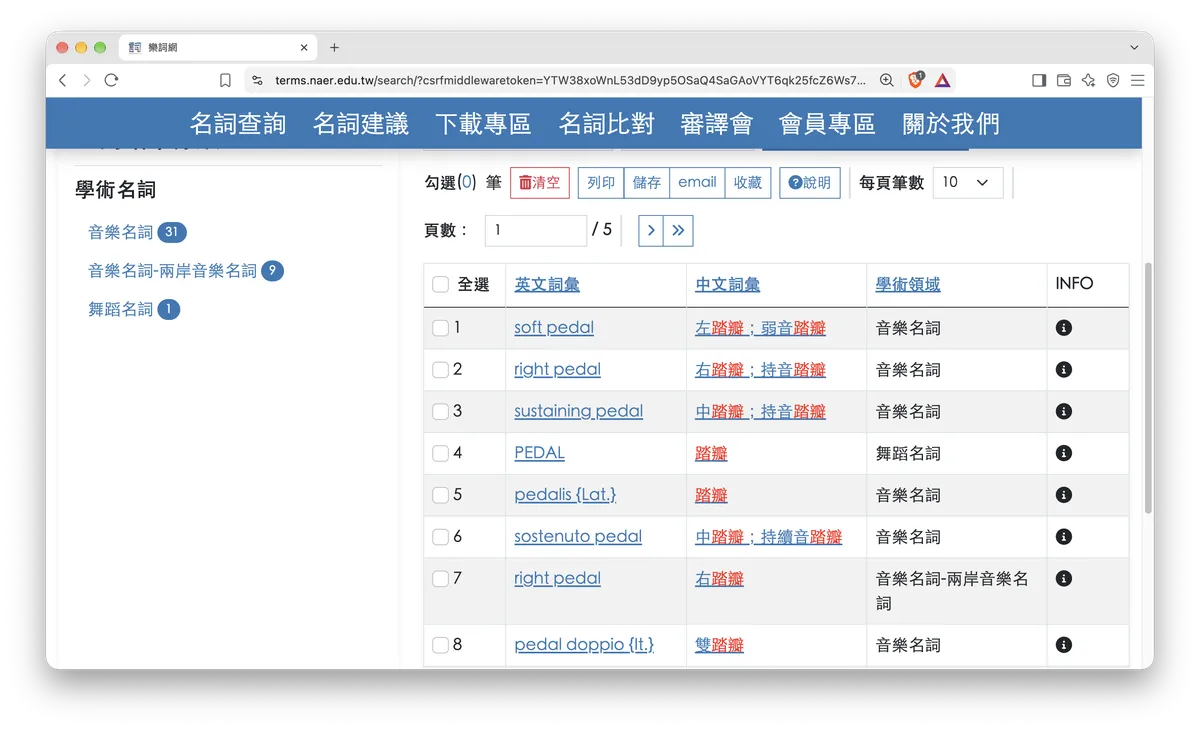
Task: Open 名詞查詢 in the navigation bar
Action: (x=238, y=124)
